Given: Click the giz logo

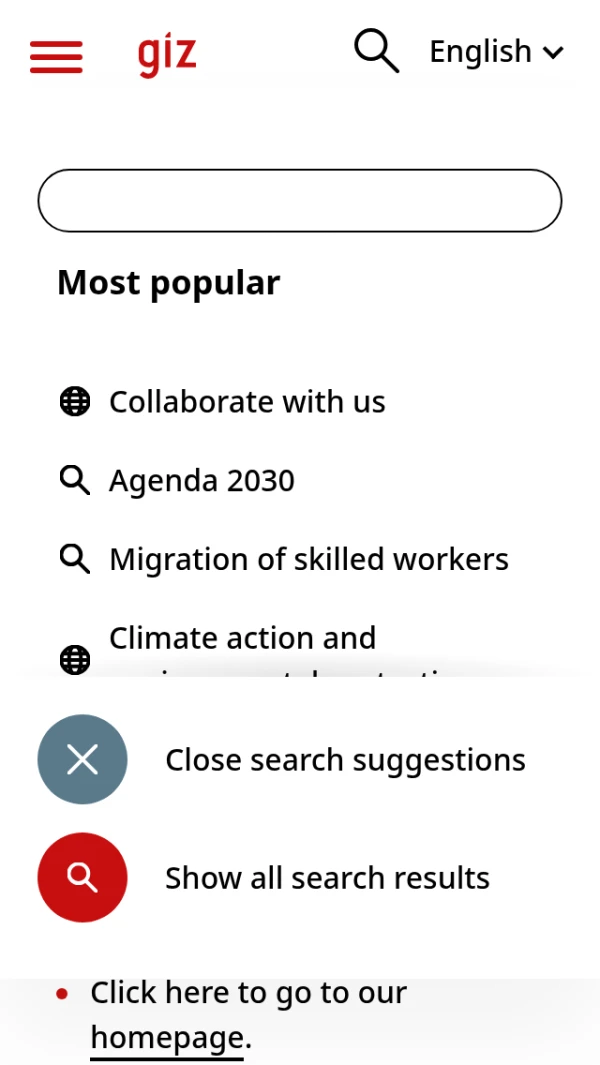Looking at the screenshot, I should pyautogui.click(x=167, y=56).
